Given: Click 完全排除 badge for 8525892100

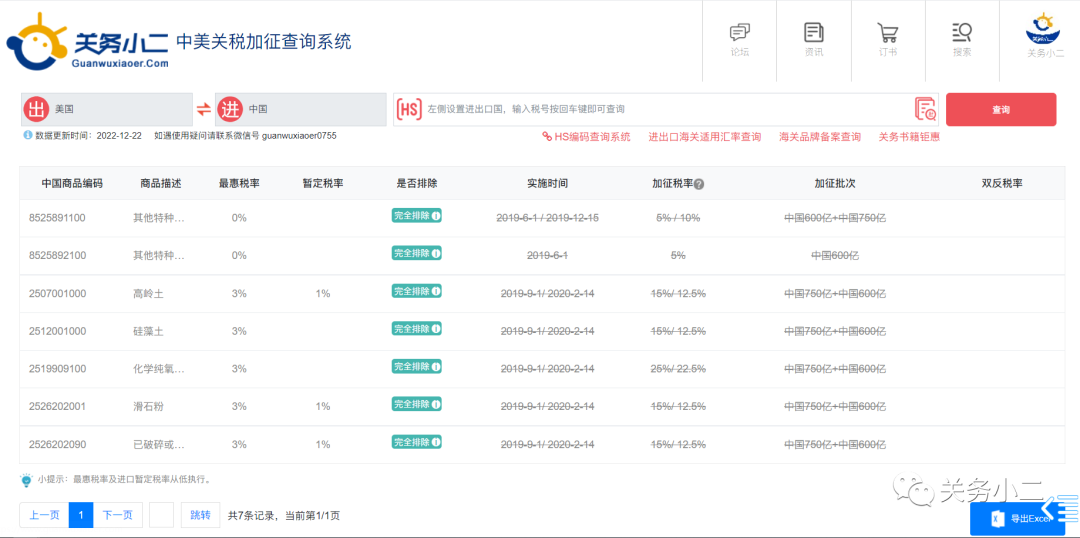Looking at the screenshot, I should click(417, 254).
